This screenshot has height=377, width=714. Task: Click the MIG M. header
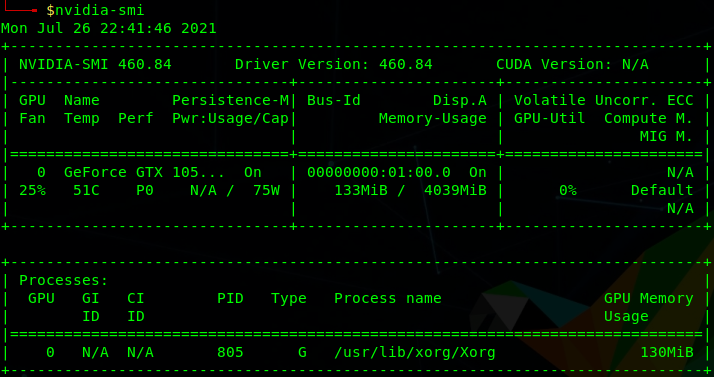coord(667,137)
